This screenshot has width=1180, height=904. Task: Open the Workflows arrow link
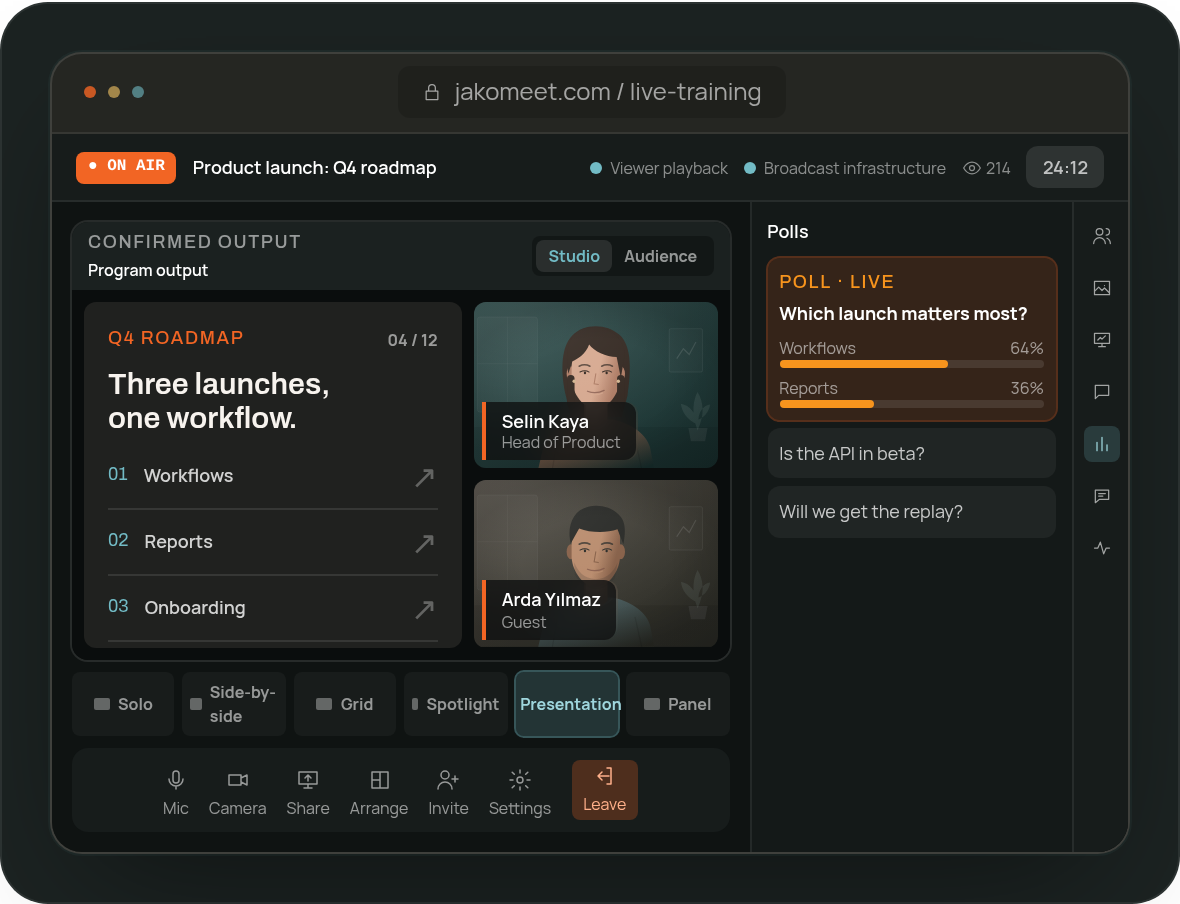click(424, 477)
